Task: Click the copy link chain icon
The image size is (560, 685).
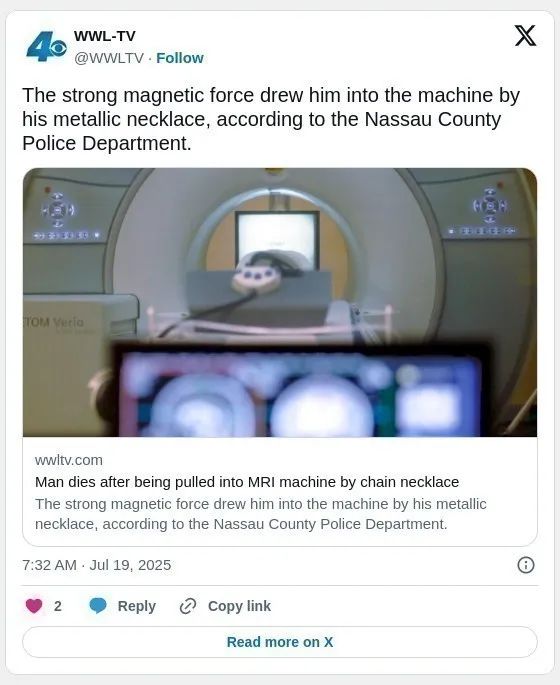Action: click(188, 606)
